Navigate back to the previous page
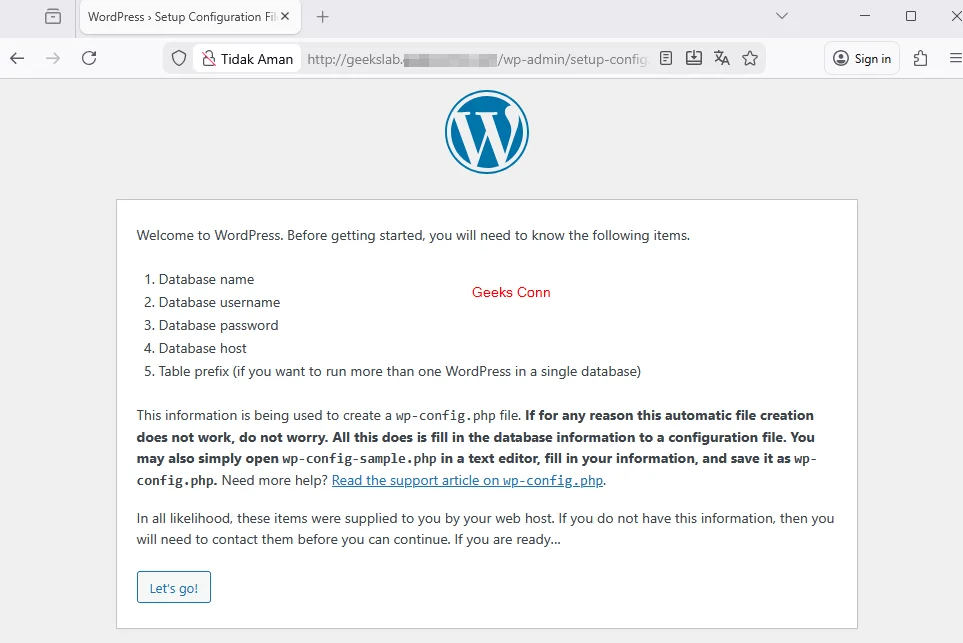Screen dimensions: 963x643 pyautogui.click(x=17, y=59)
